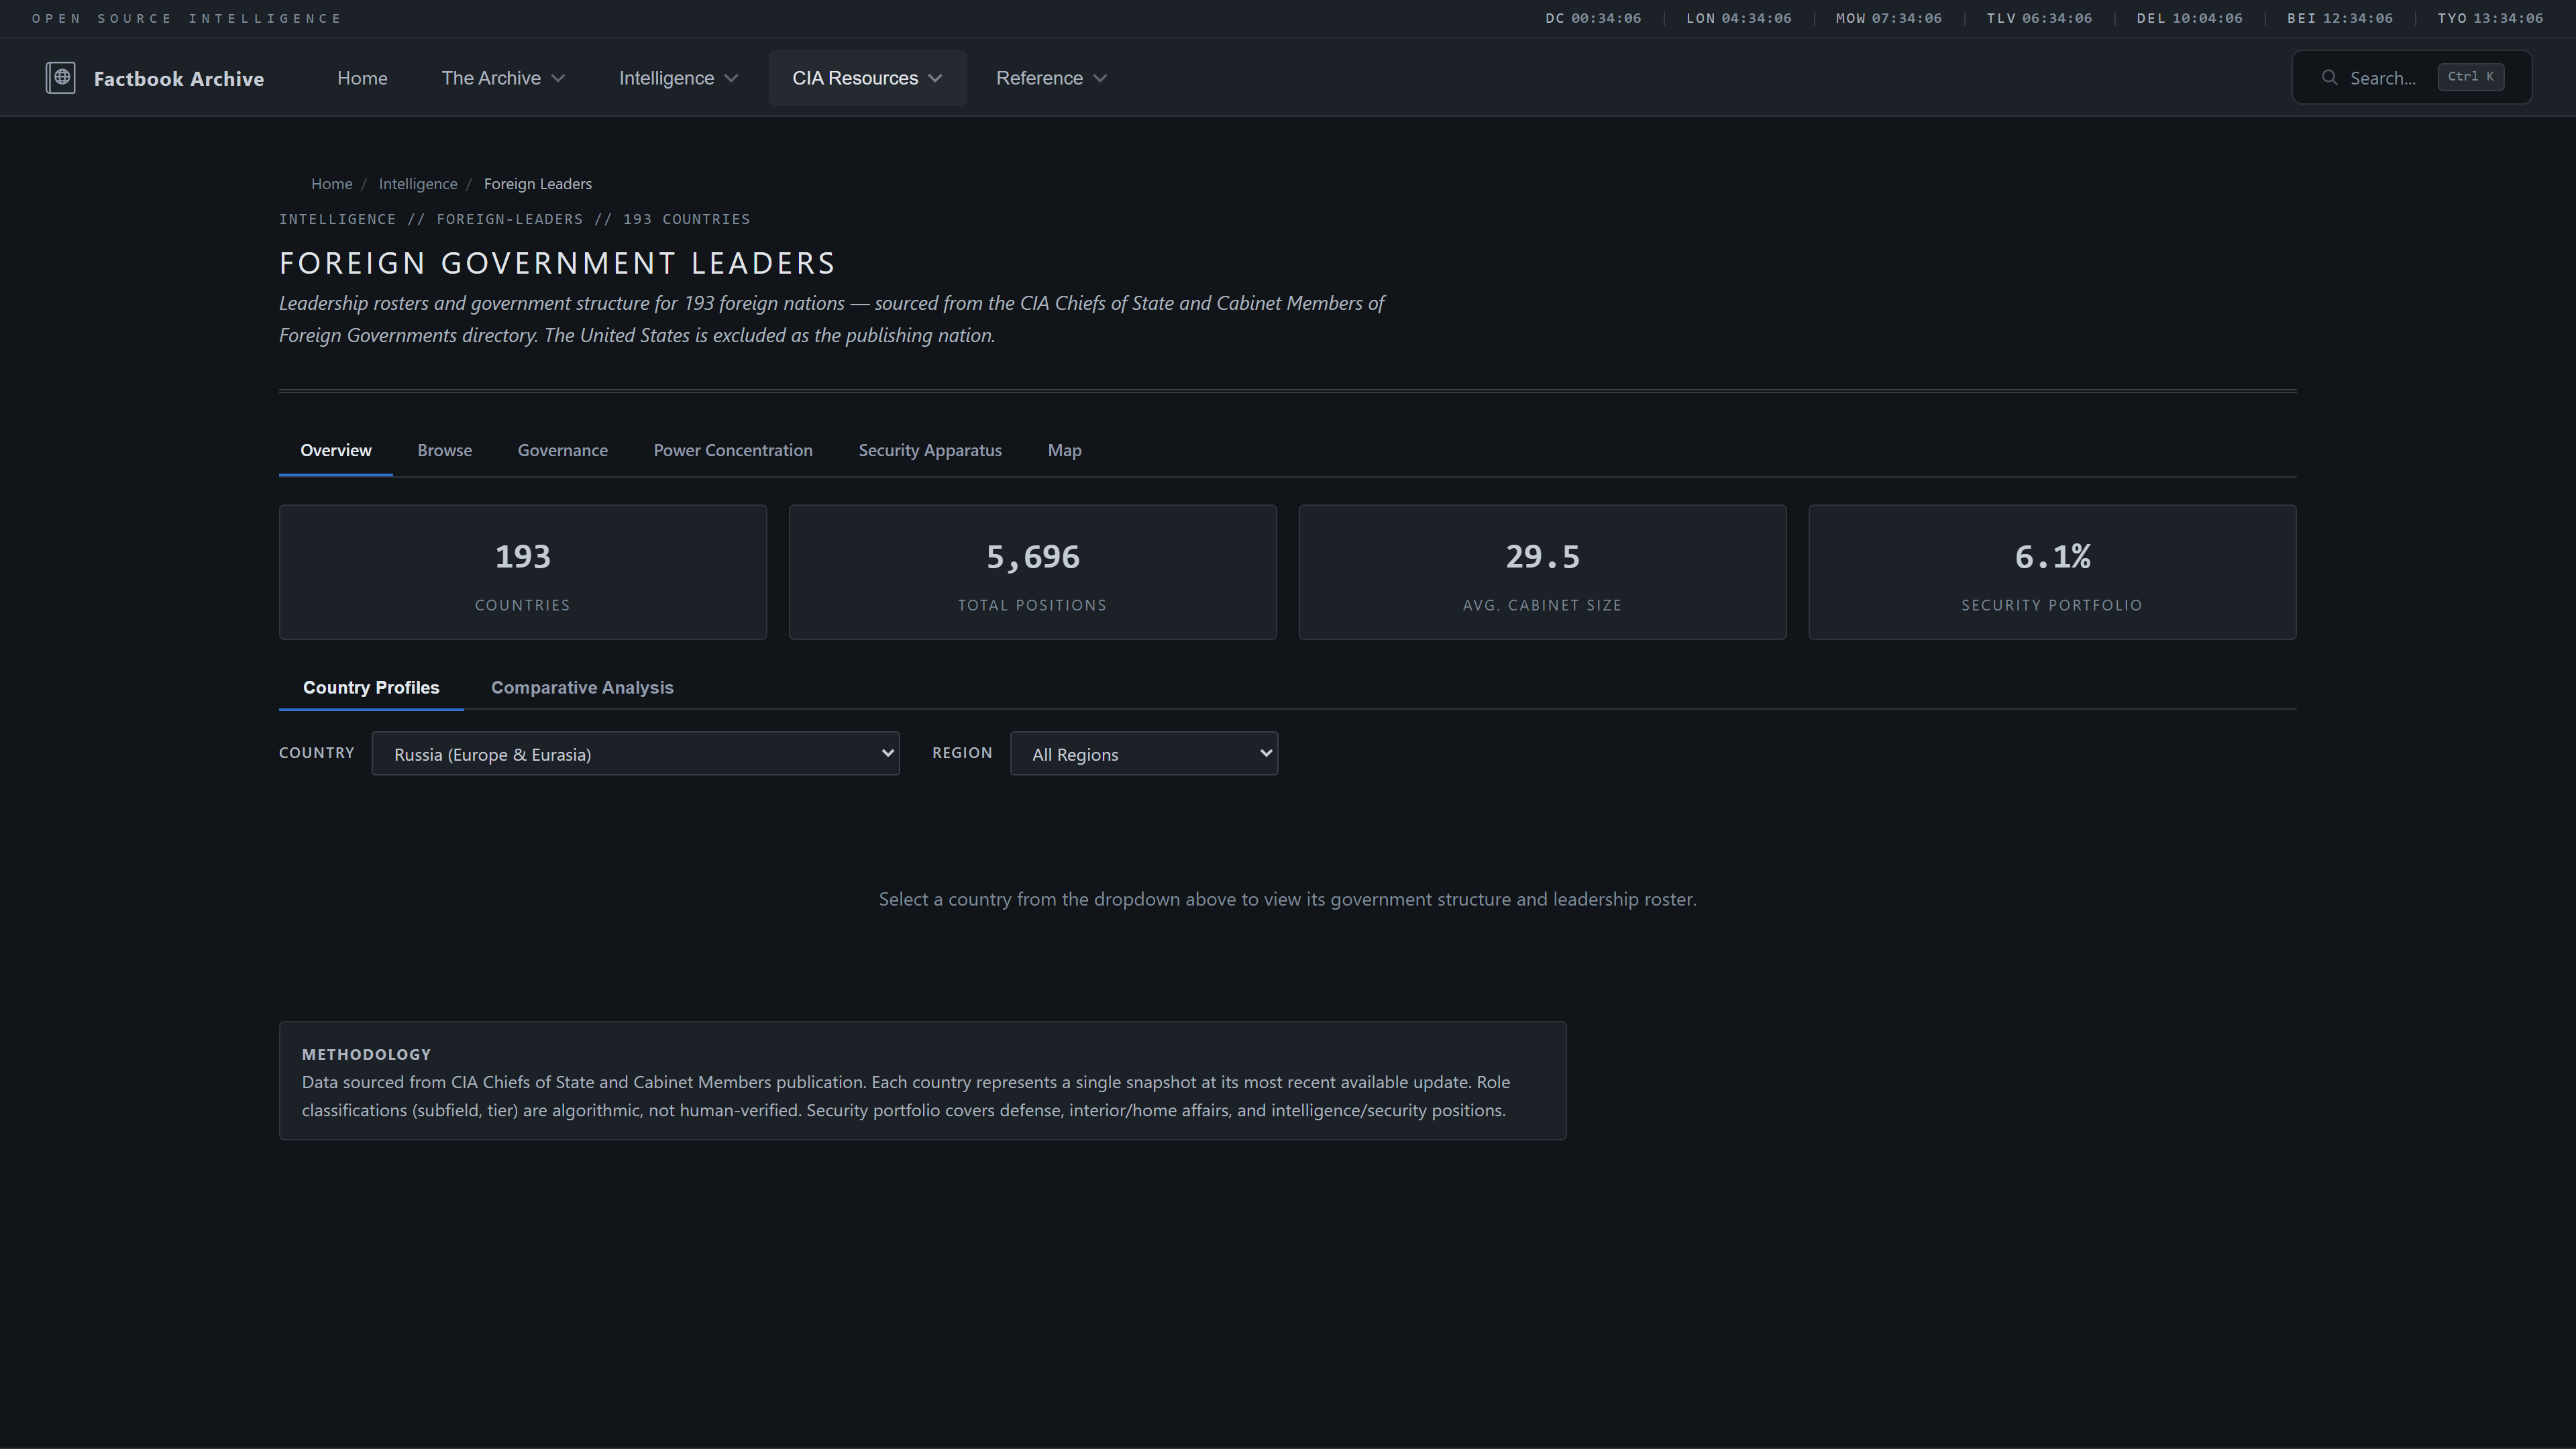Click the Factbook Archive globe logo icon

pyautogui.click(x=60, y=78)
